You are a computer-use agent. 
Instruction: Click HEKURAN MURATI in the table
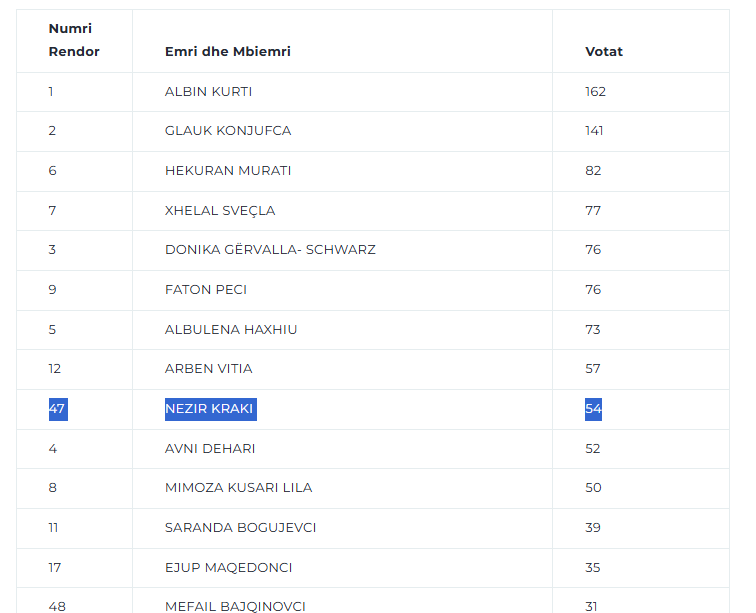[x=228, y=171]
